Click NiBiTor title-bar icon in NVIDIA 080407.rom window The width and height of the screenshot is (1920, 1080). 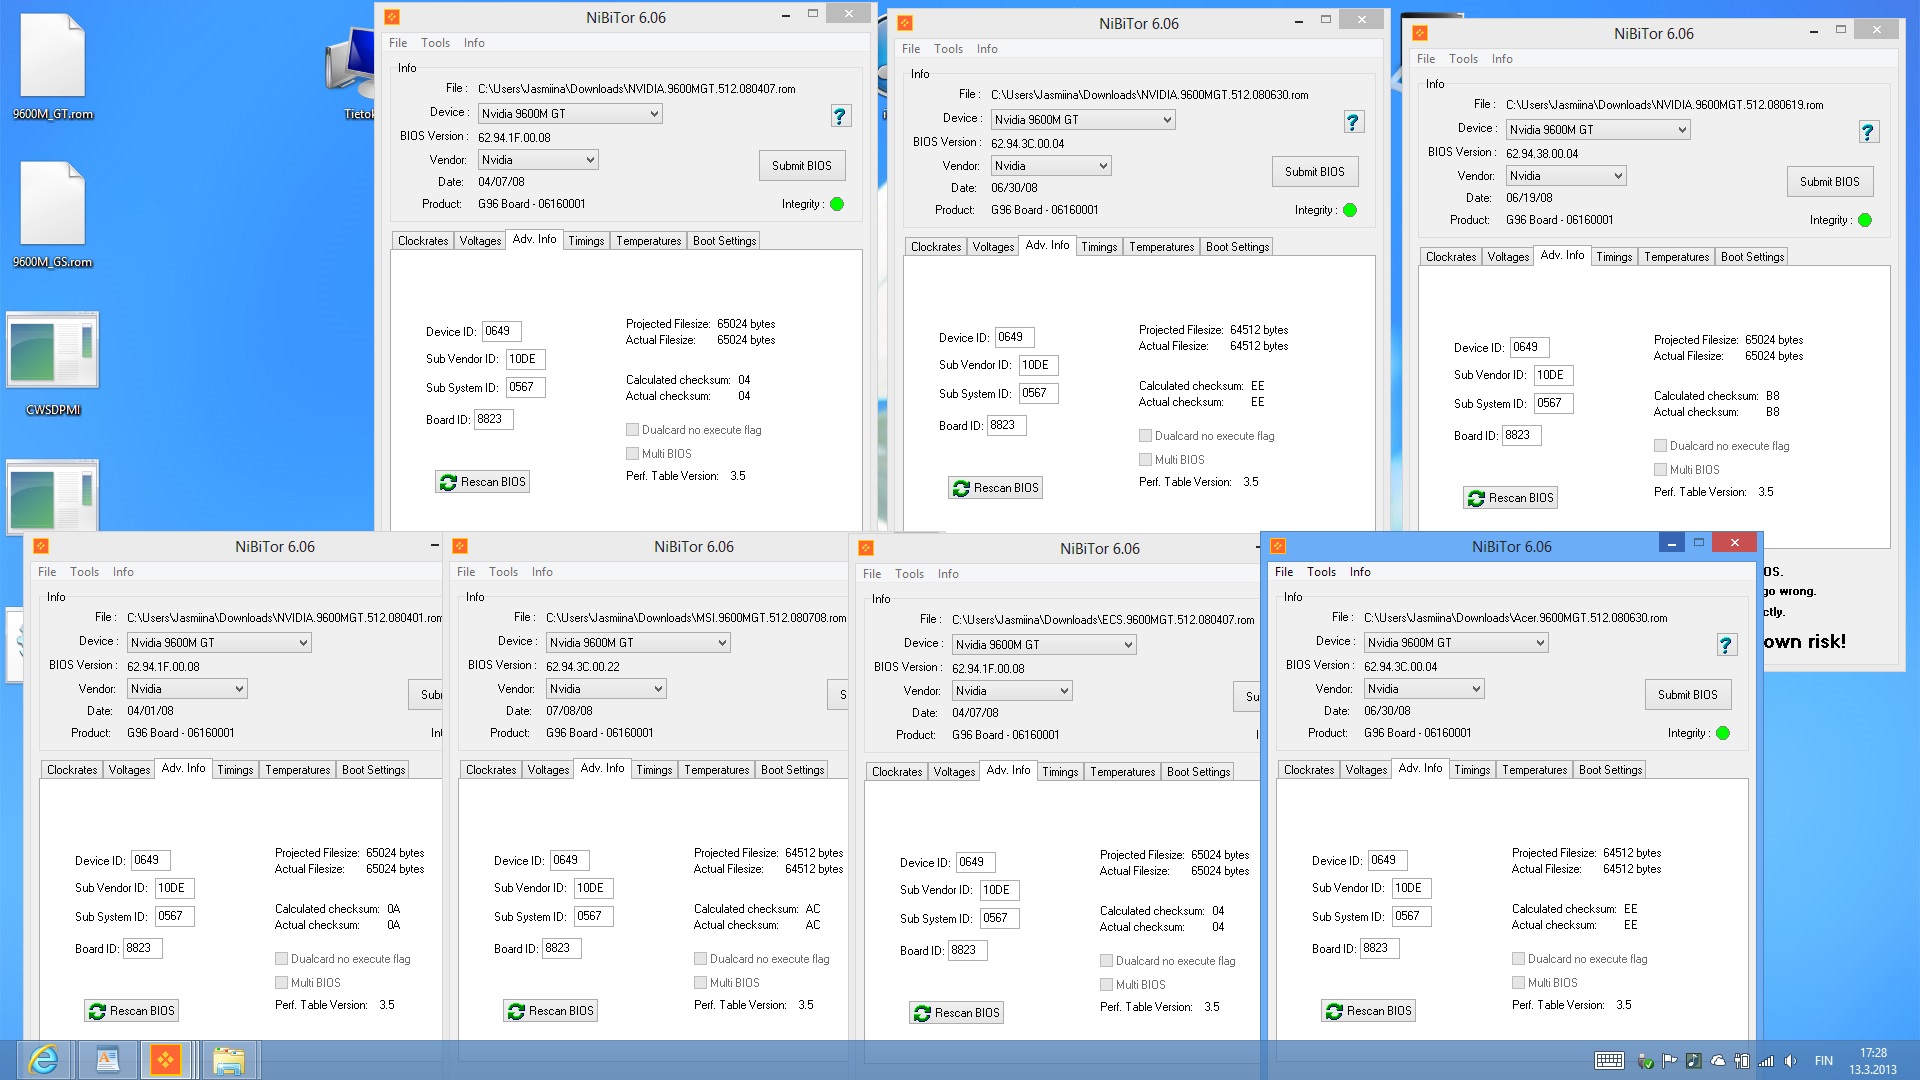click(x=392, y=17)
